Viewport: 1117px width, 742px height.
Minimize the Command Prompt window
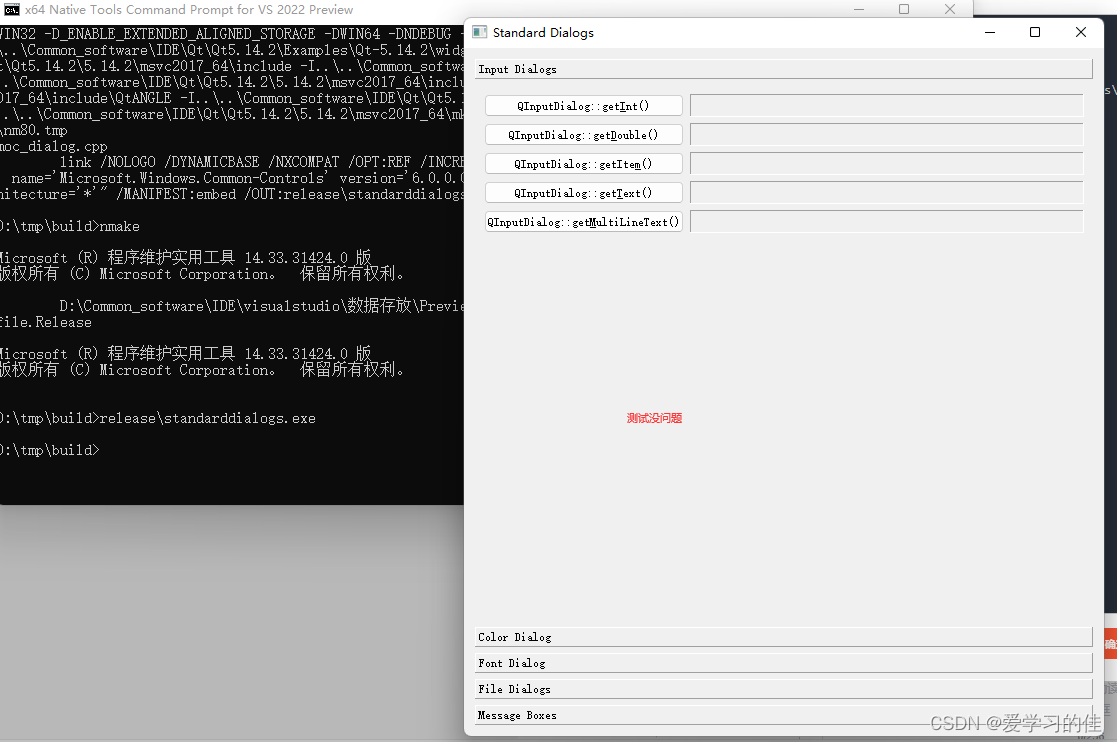point(859,9)
